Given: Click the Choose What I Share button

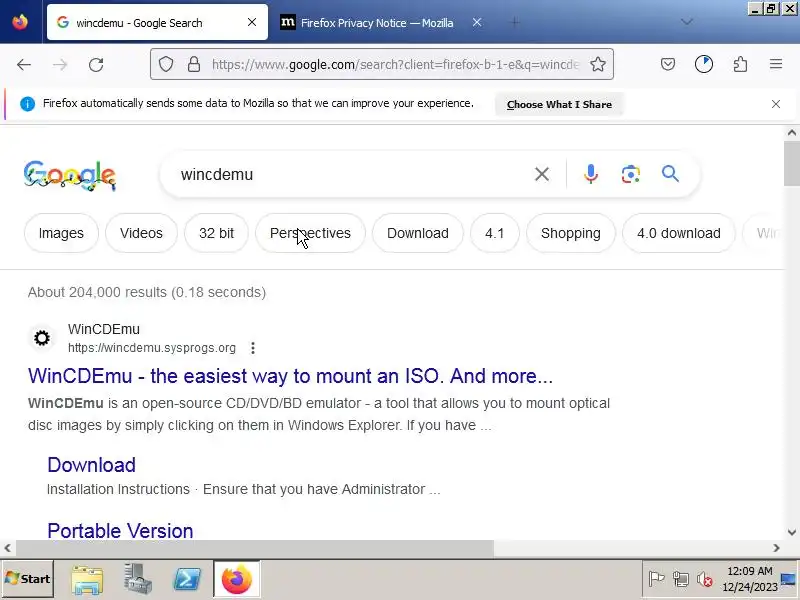Looking at the screenshot, I should 559,105.
